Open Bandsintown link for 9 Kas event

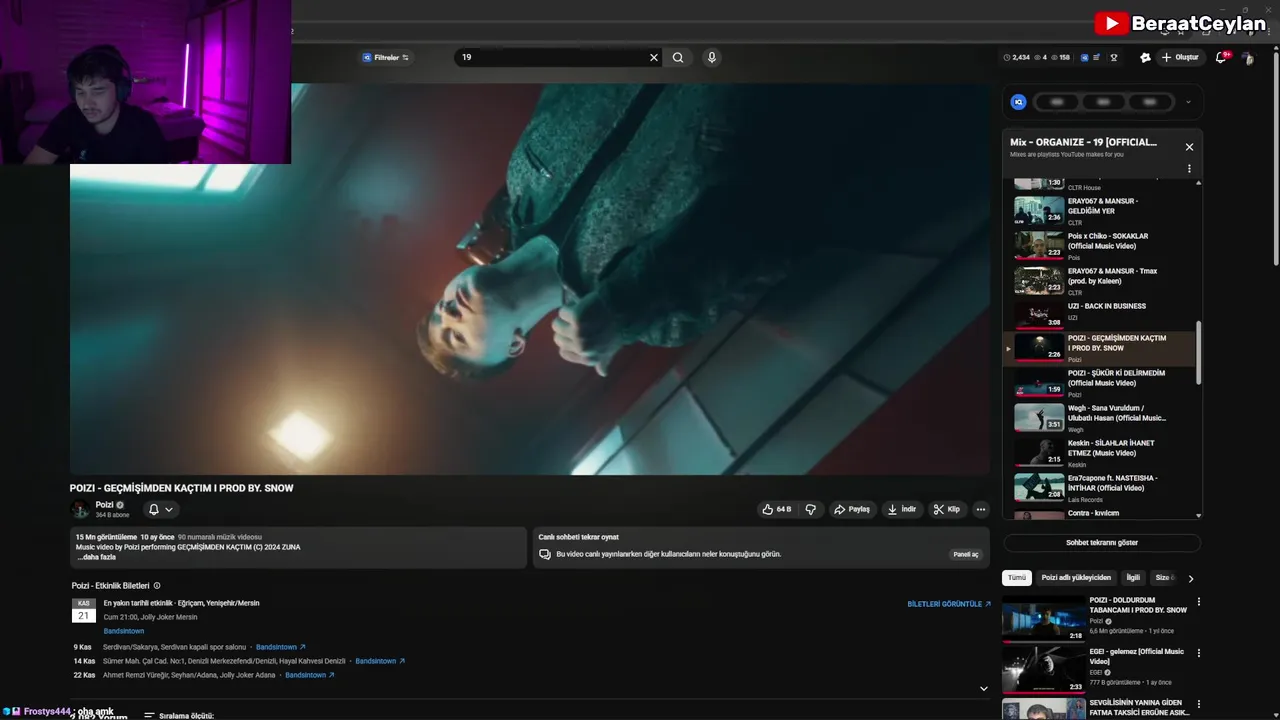coord(280,647)
